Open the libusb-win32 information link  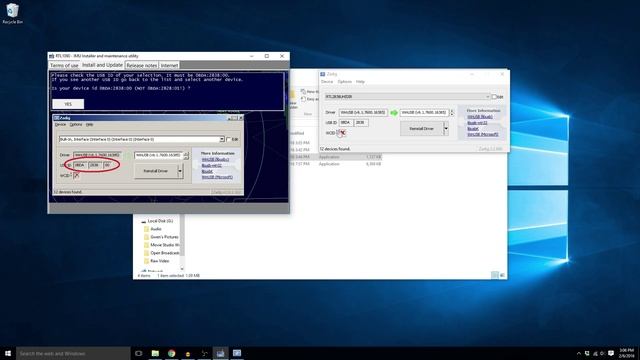tap(477, 123)
